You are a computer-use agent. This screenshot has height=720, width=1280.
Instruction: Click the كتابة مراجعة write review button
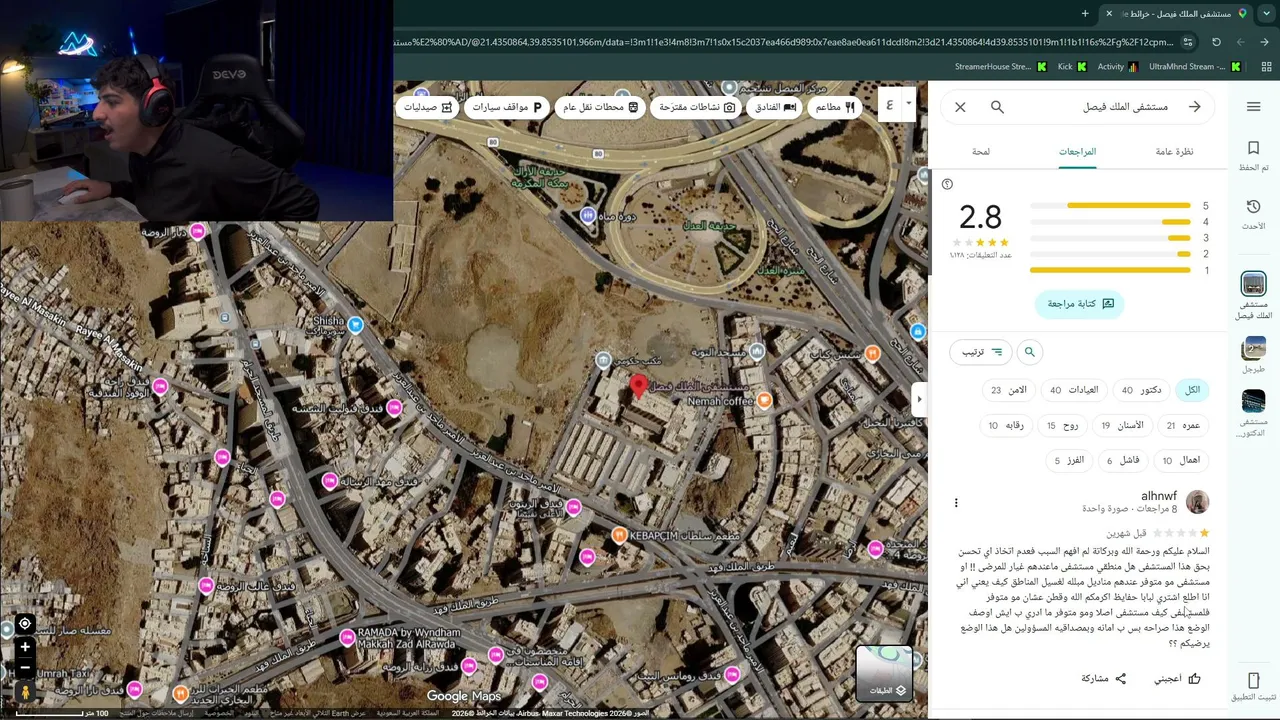1080,304
